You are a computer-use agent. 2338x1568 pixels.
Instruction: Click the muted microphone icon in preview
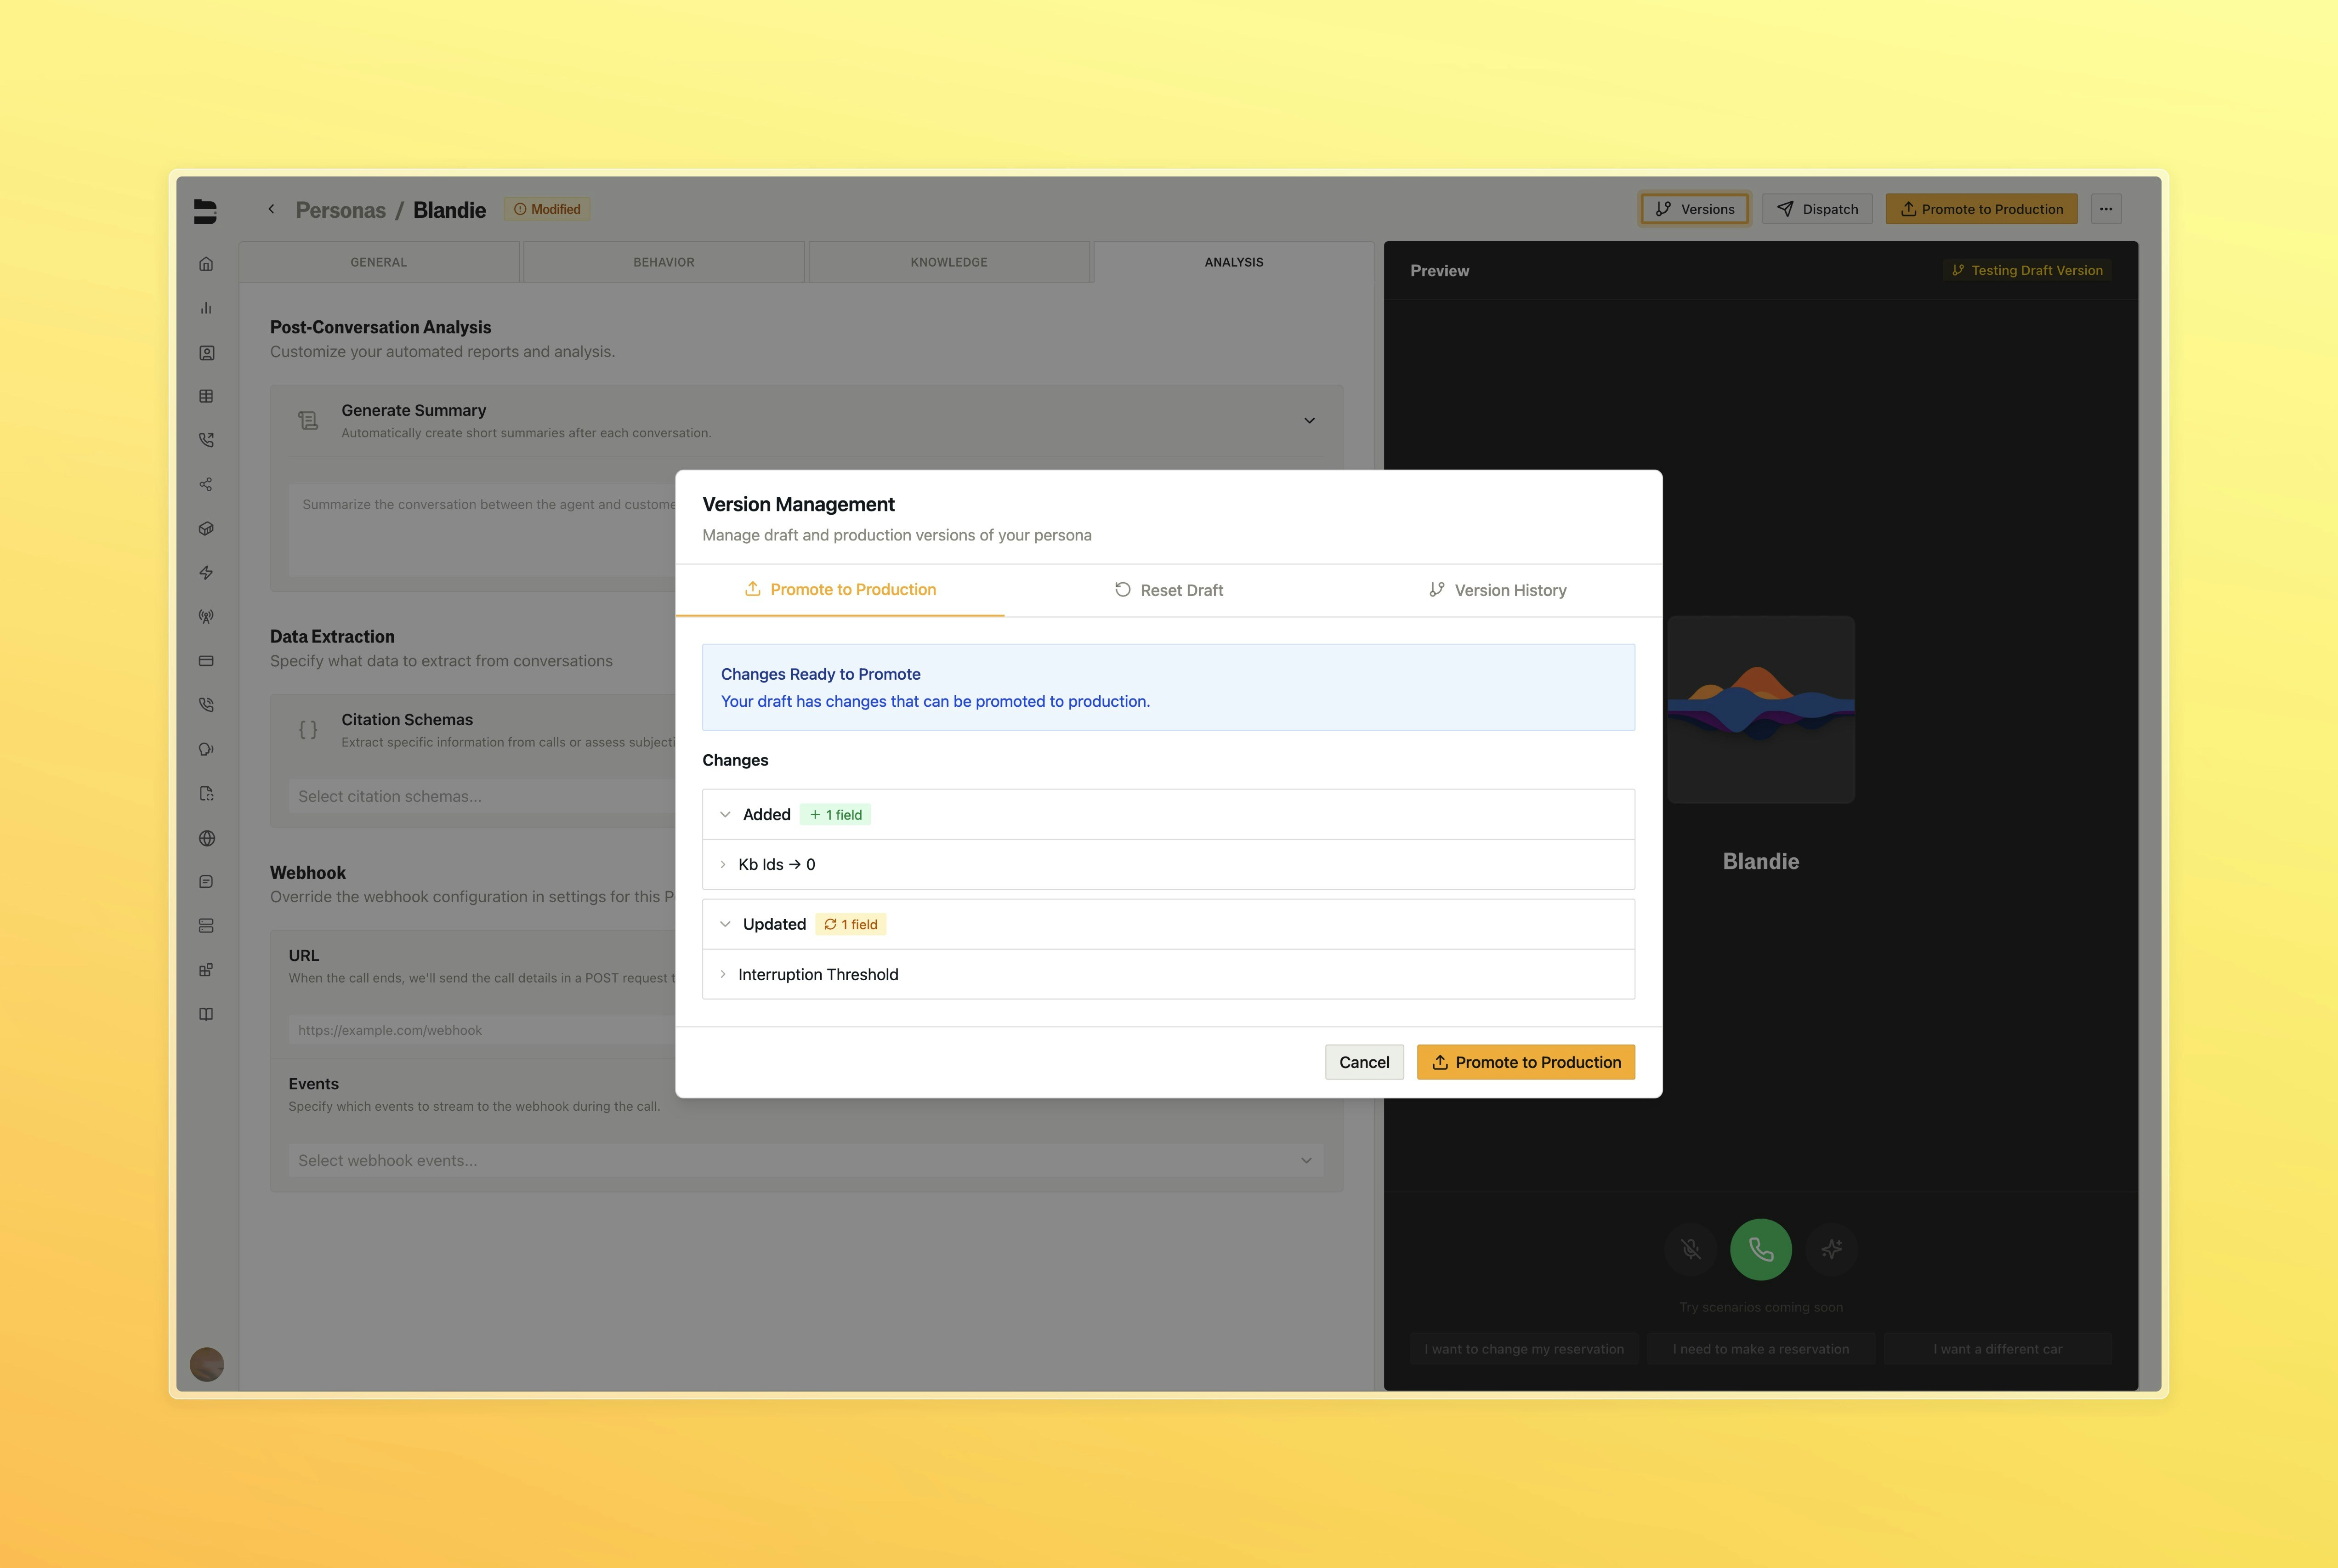pyautogui.click(x=1690, y=1249)
